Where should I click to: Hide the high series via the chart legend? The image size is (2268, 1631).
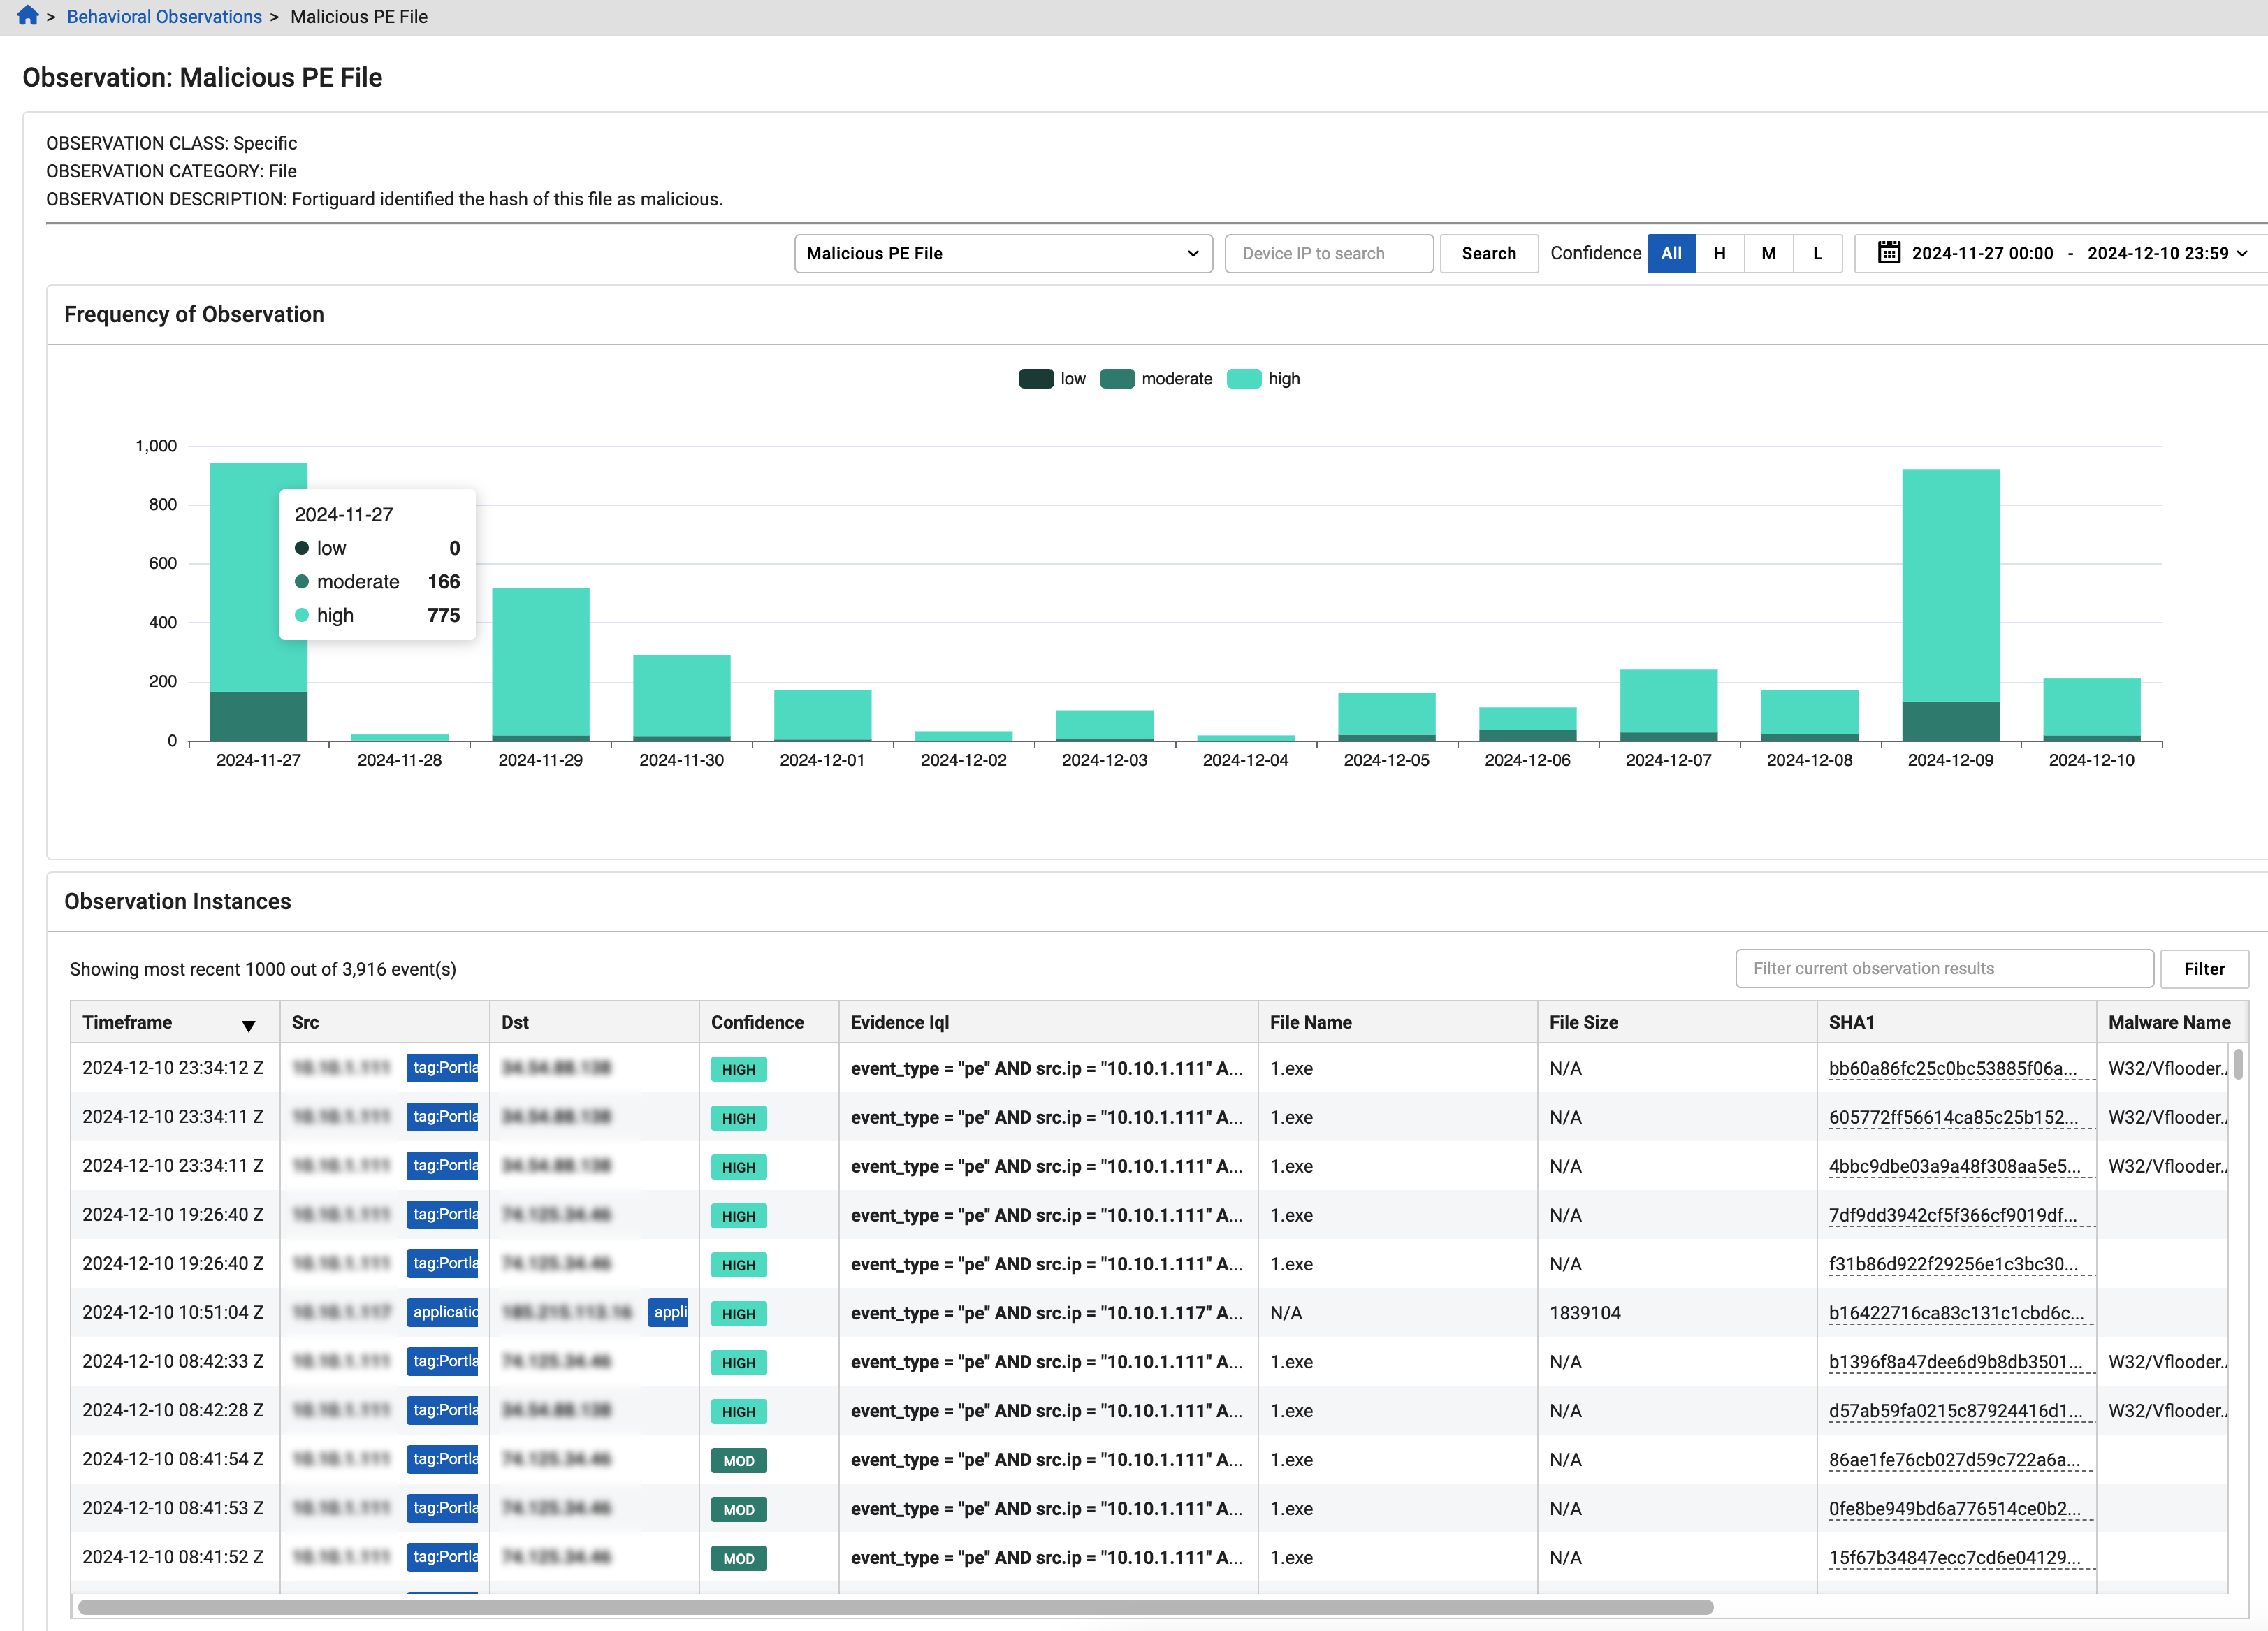point(1264,378)
